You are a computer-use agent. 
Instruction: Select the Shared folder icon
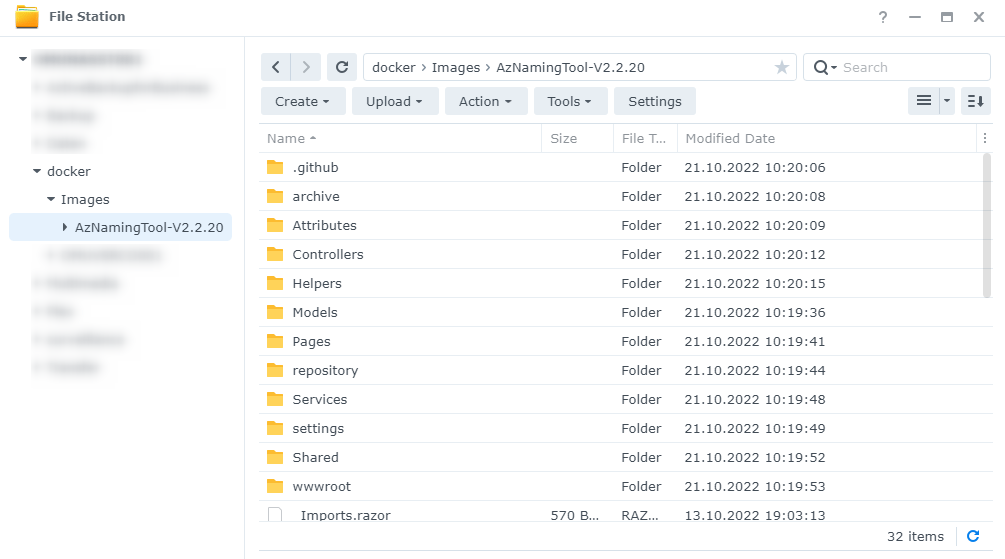click(275, 457)
